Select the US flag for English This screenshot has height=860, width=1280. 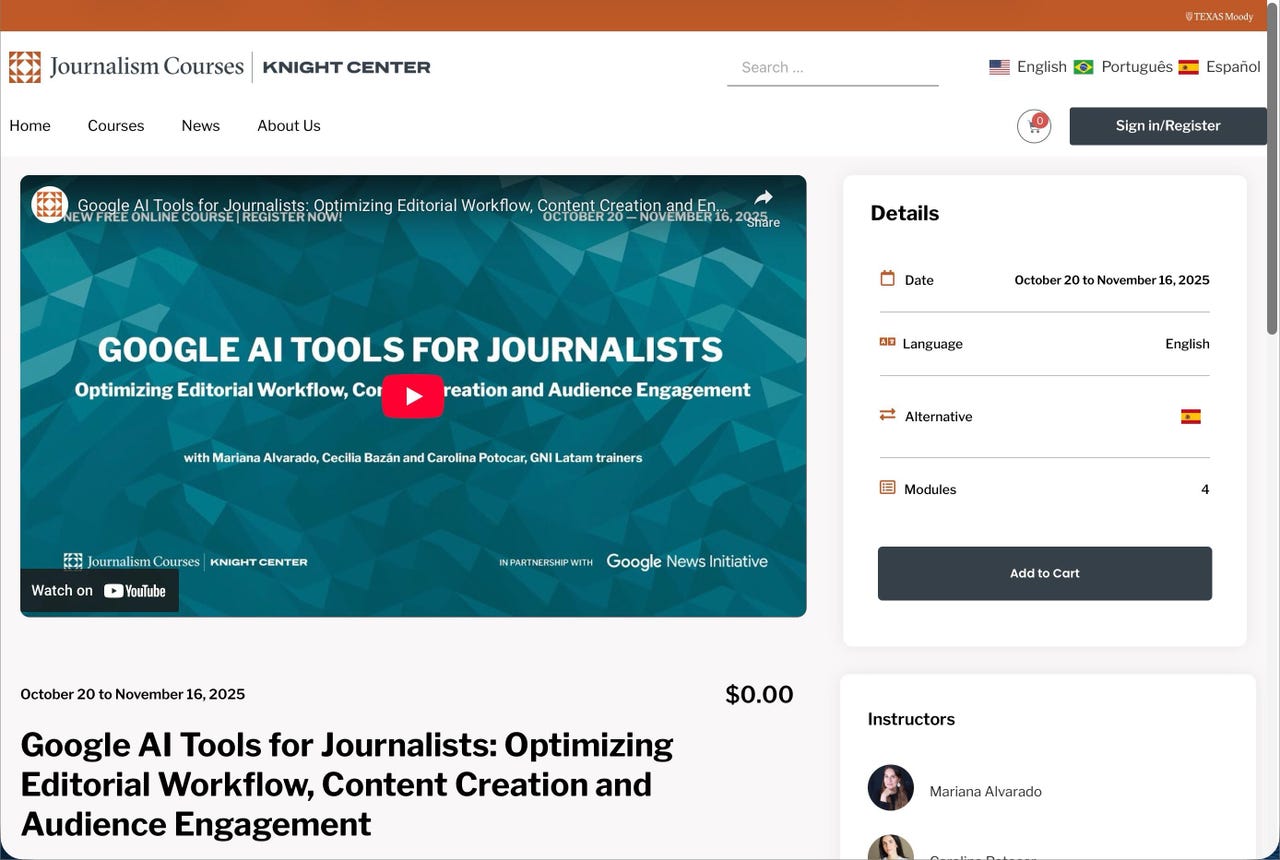coord(999,67)
